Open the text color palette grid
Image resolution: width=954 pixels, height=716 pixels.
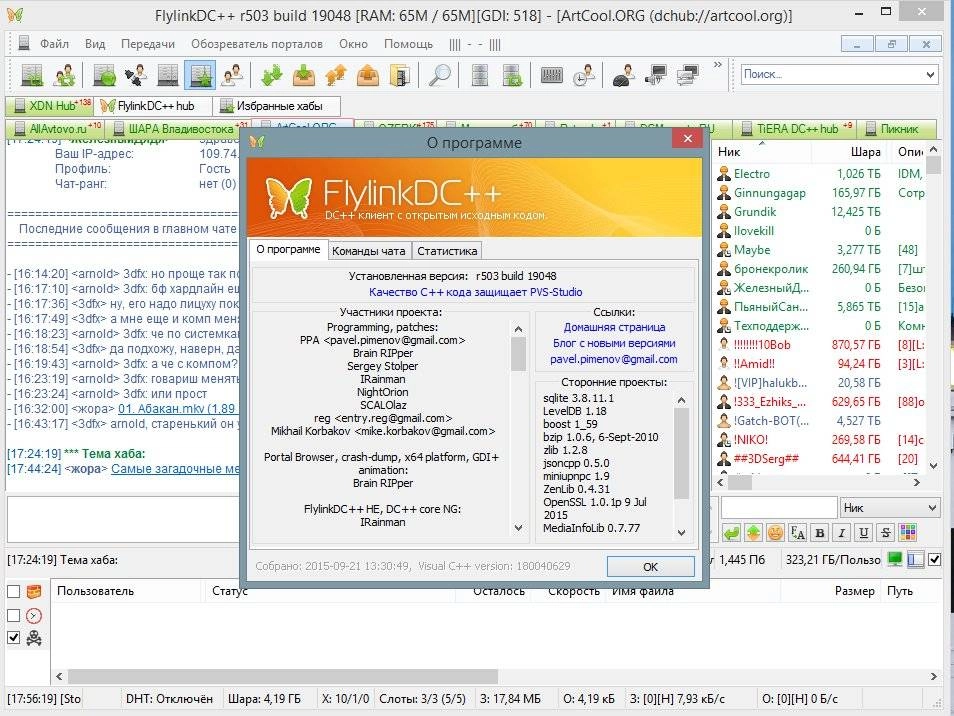(908, 533)
